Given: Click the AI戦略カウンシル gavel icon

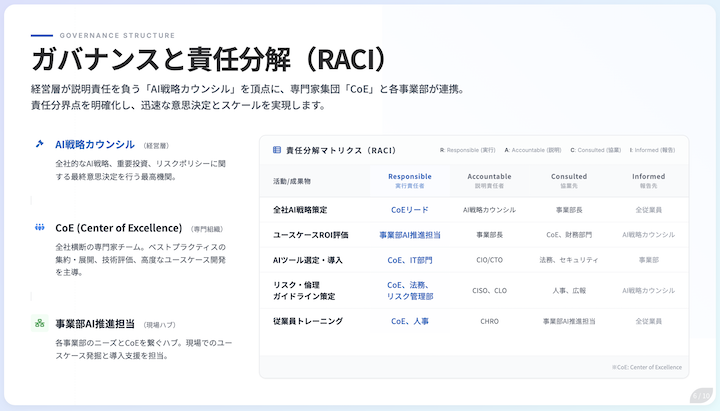Looking at the screenshot, I should coord(39,144).
